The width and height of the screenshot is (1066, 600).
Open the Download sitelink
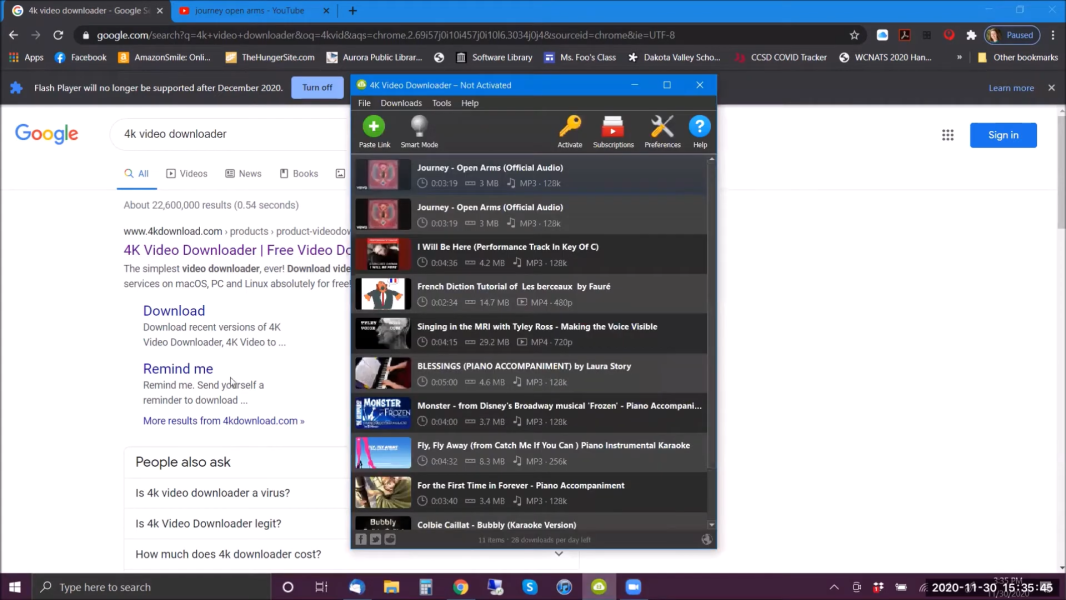174,311
